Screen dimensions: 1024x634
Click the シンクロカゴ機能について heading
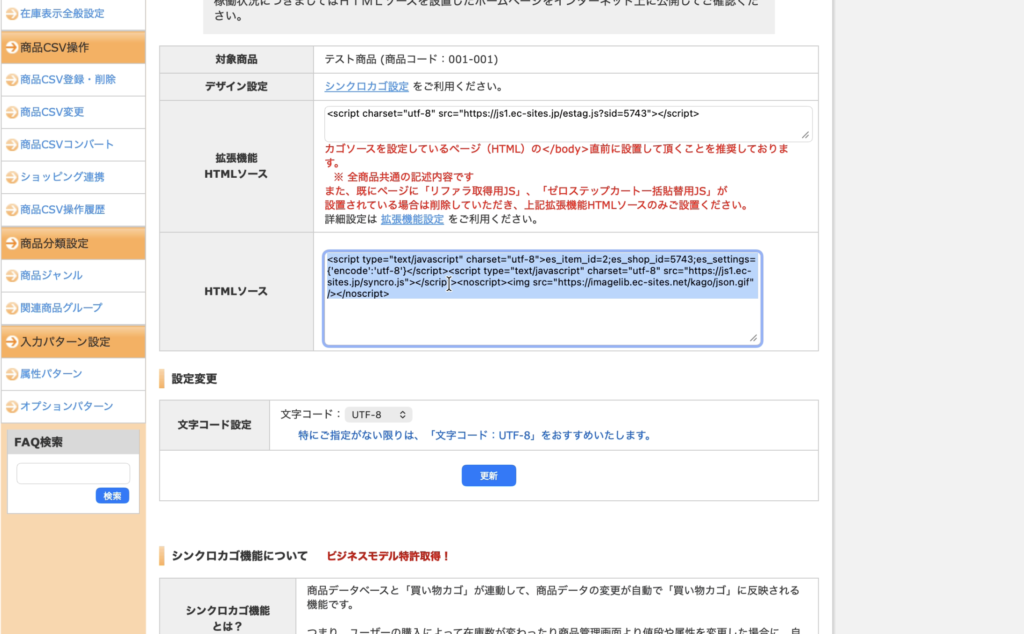pyautogui.click(x=240, y=556)
